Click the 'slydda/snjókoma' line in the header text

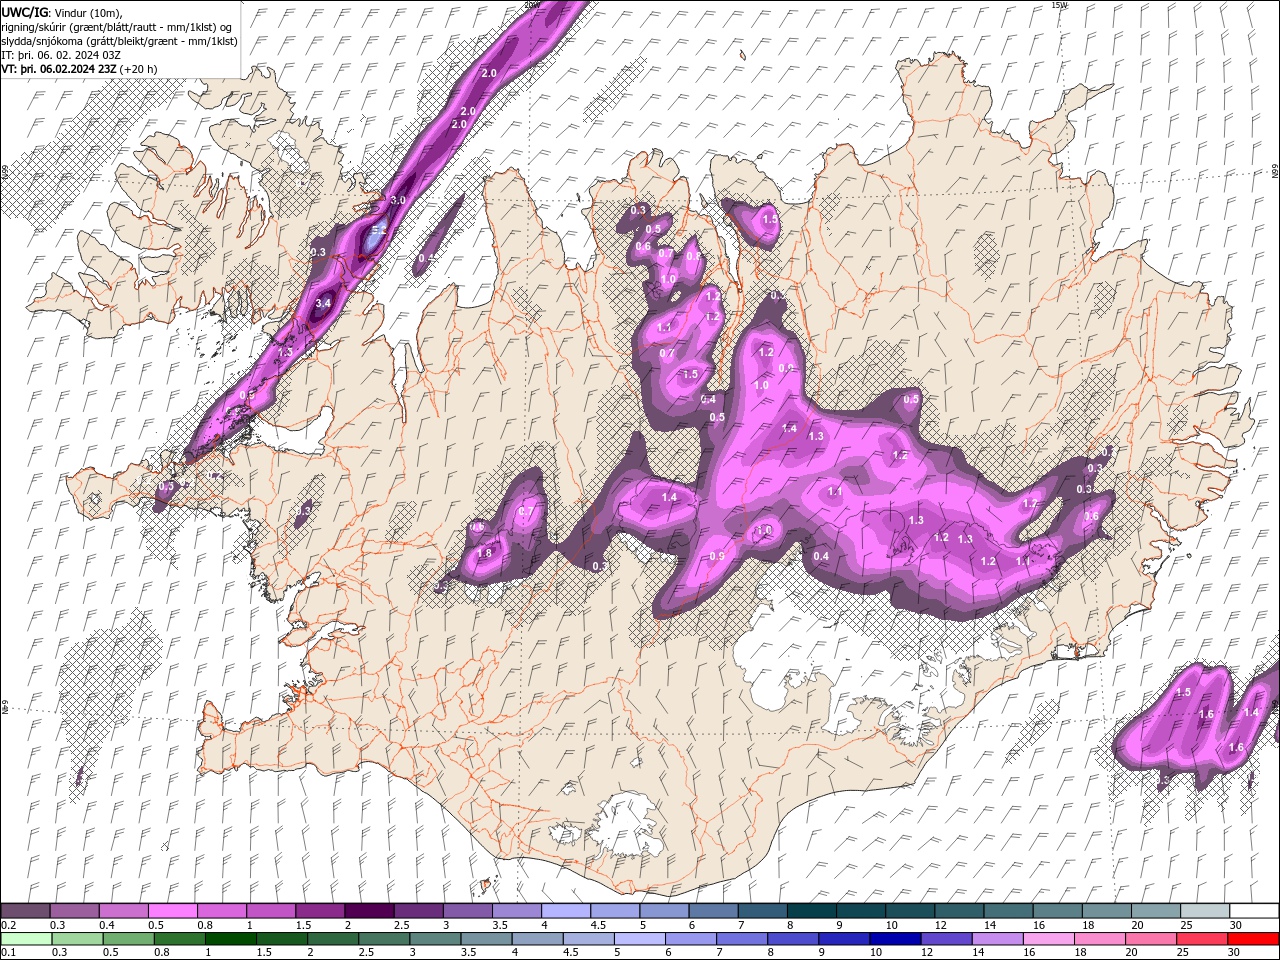pyautogui.click(x=120, y=41)
